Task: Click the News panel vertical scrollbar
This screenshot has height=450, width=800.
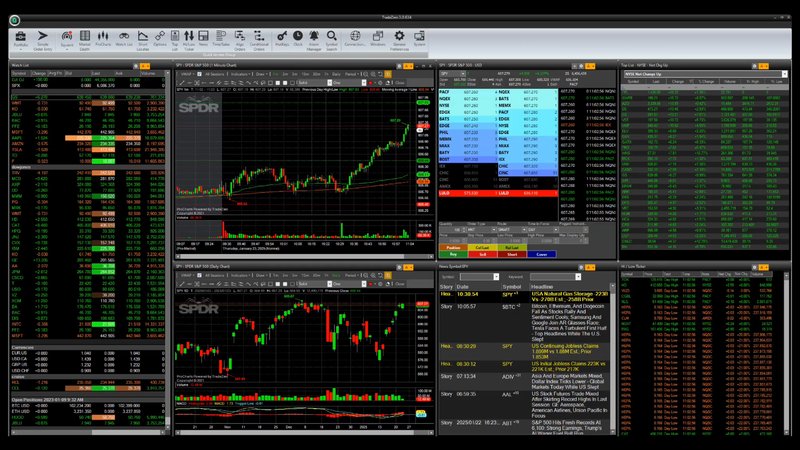Action: 613,357
